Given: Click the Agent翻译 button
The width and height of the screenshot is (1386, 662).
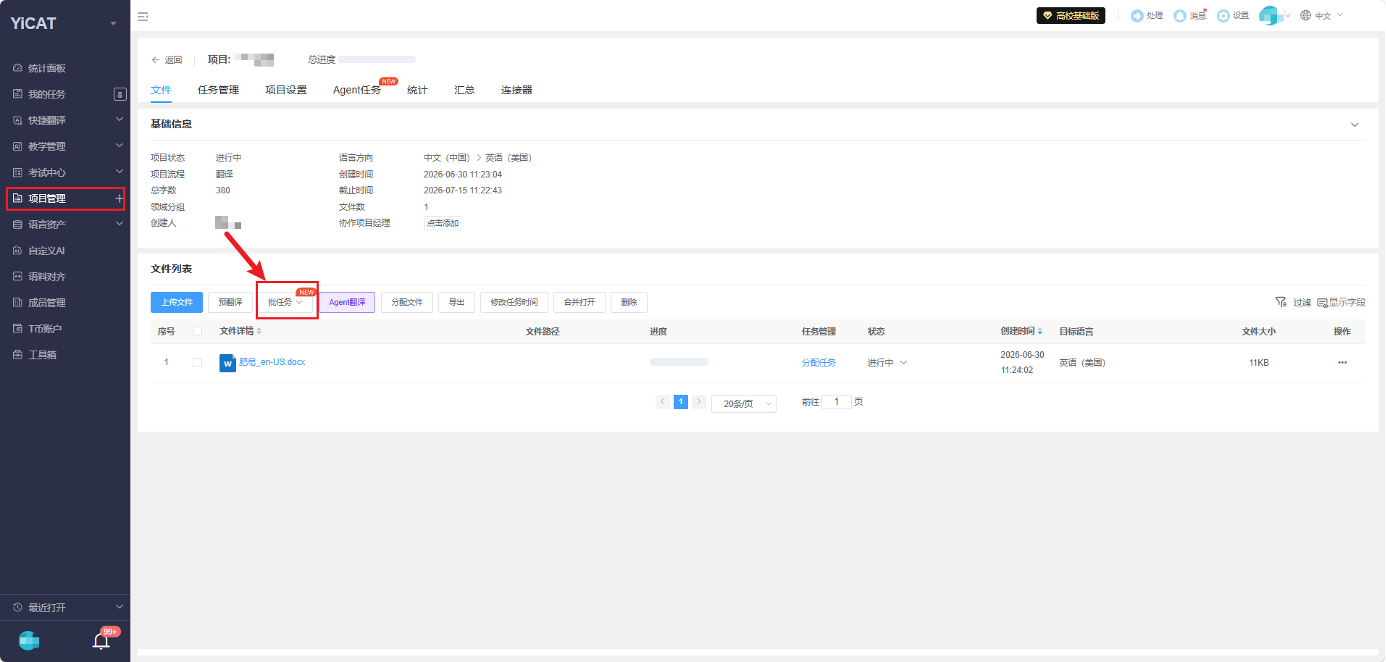Looking at the screenshot, I should click(x=347, y=302).
